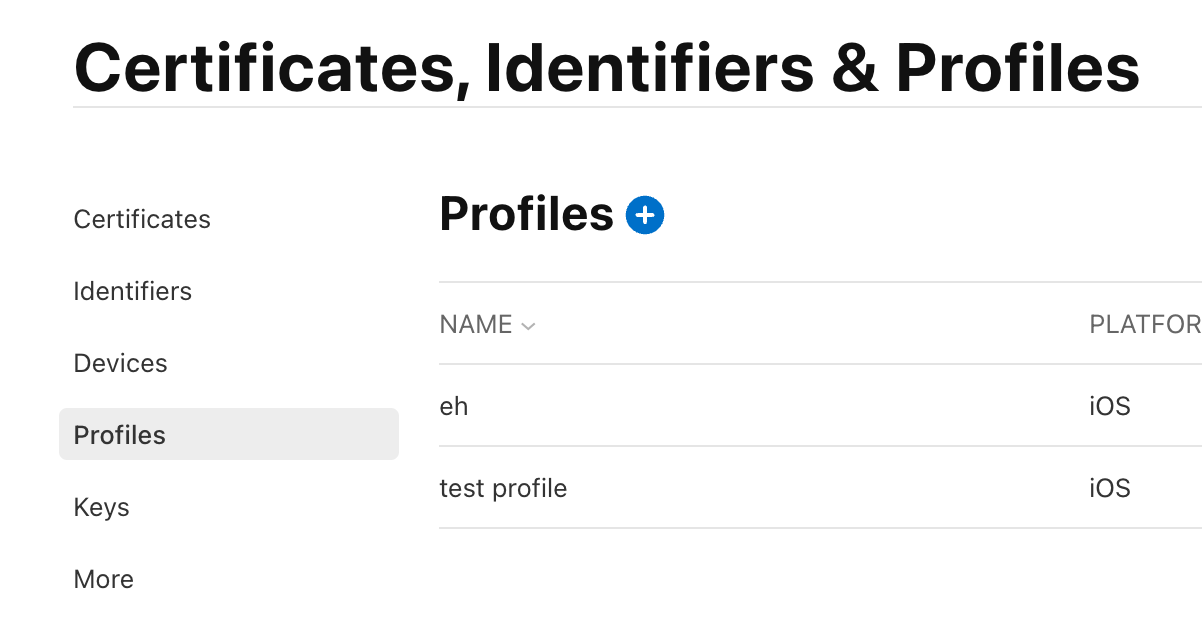The height and width of the screenshot is (640, 1202).
Task: Open the profile named test profile
Action: click(503, 488)
